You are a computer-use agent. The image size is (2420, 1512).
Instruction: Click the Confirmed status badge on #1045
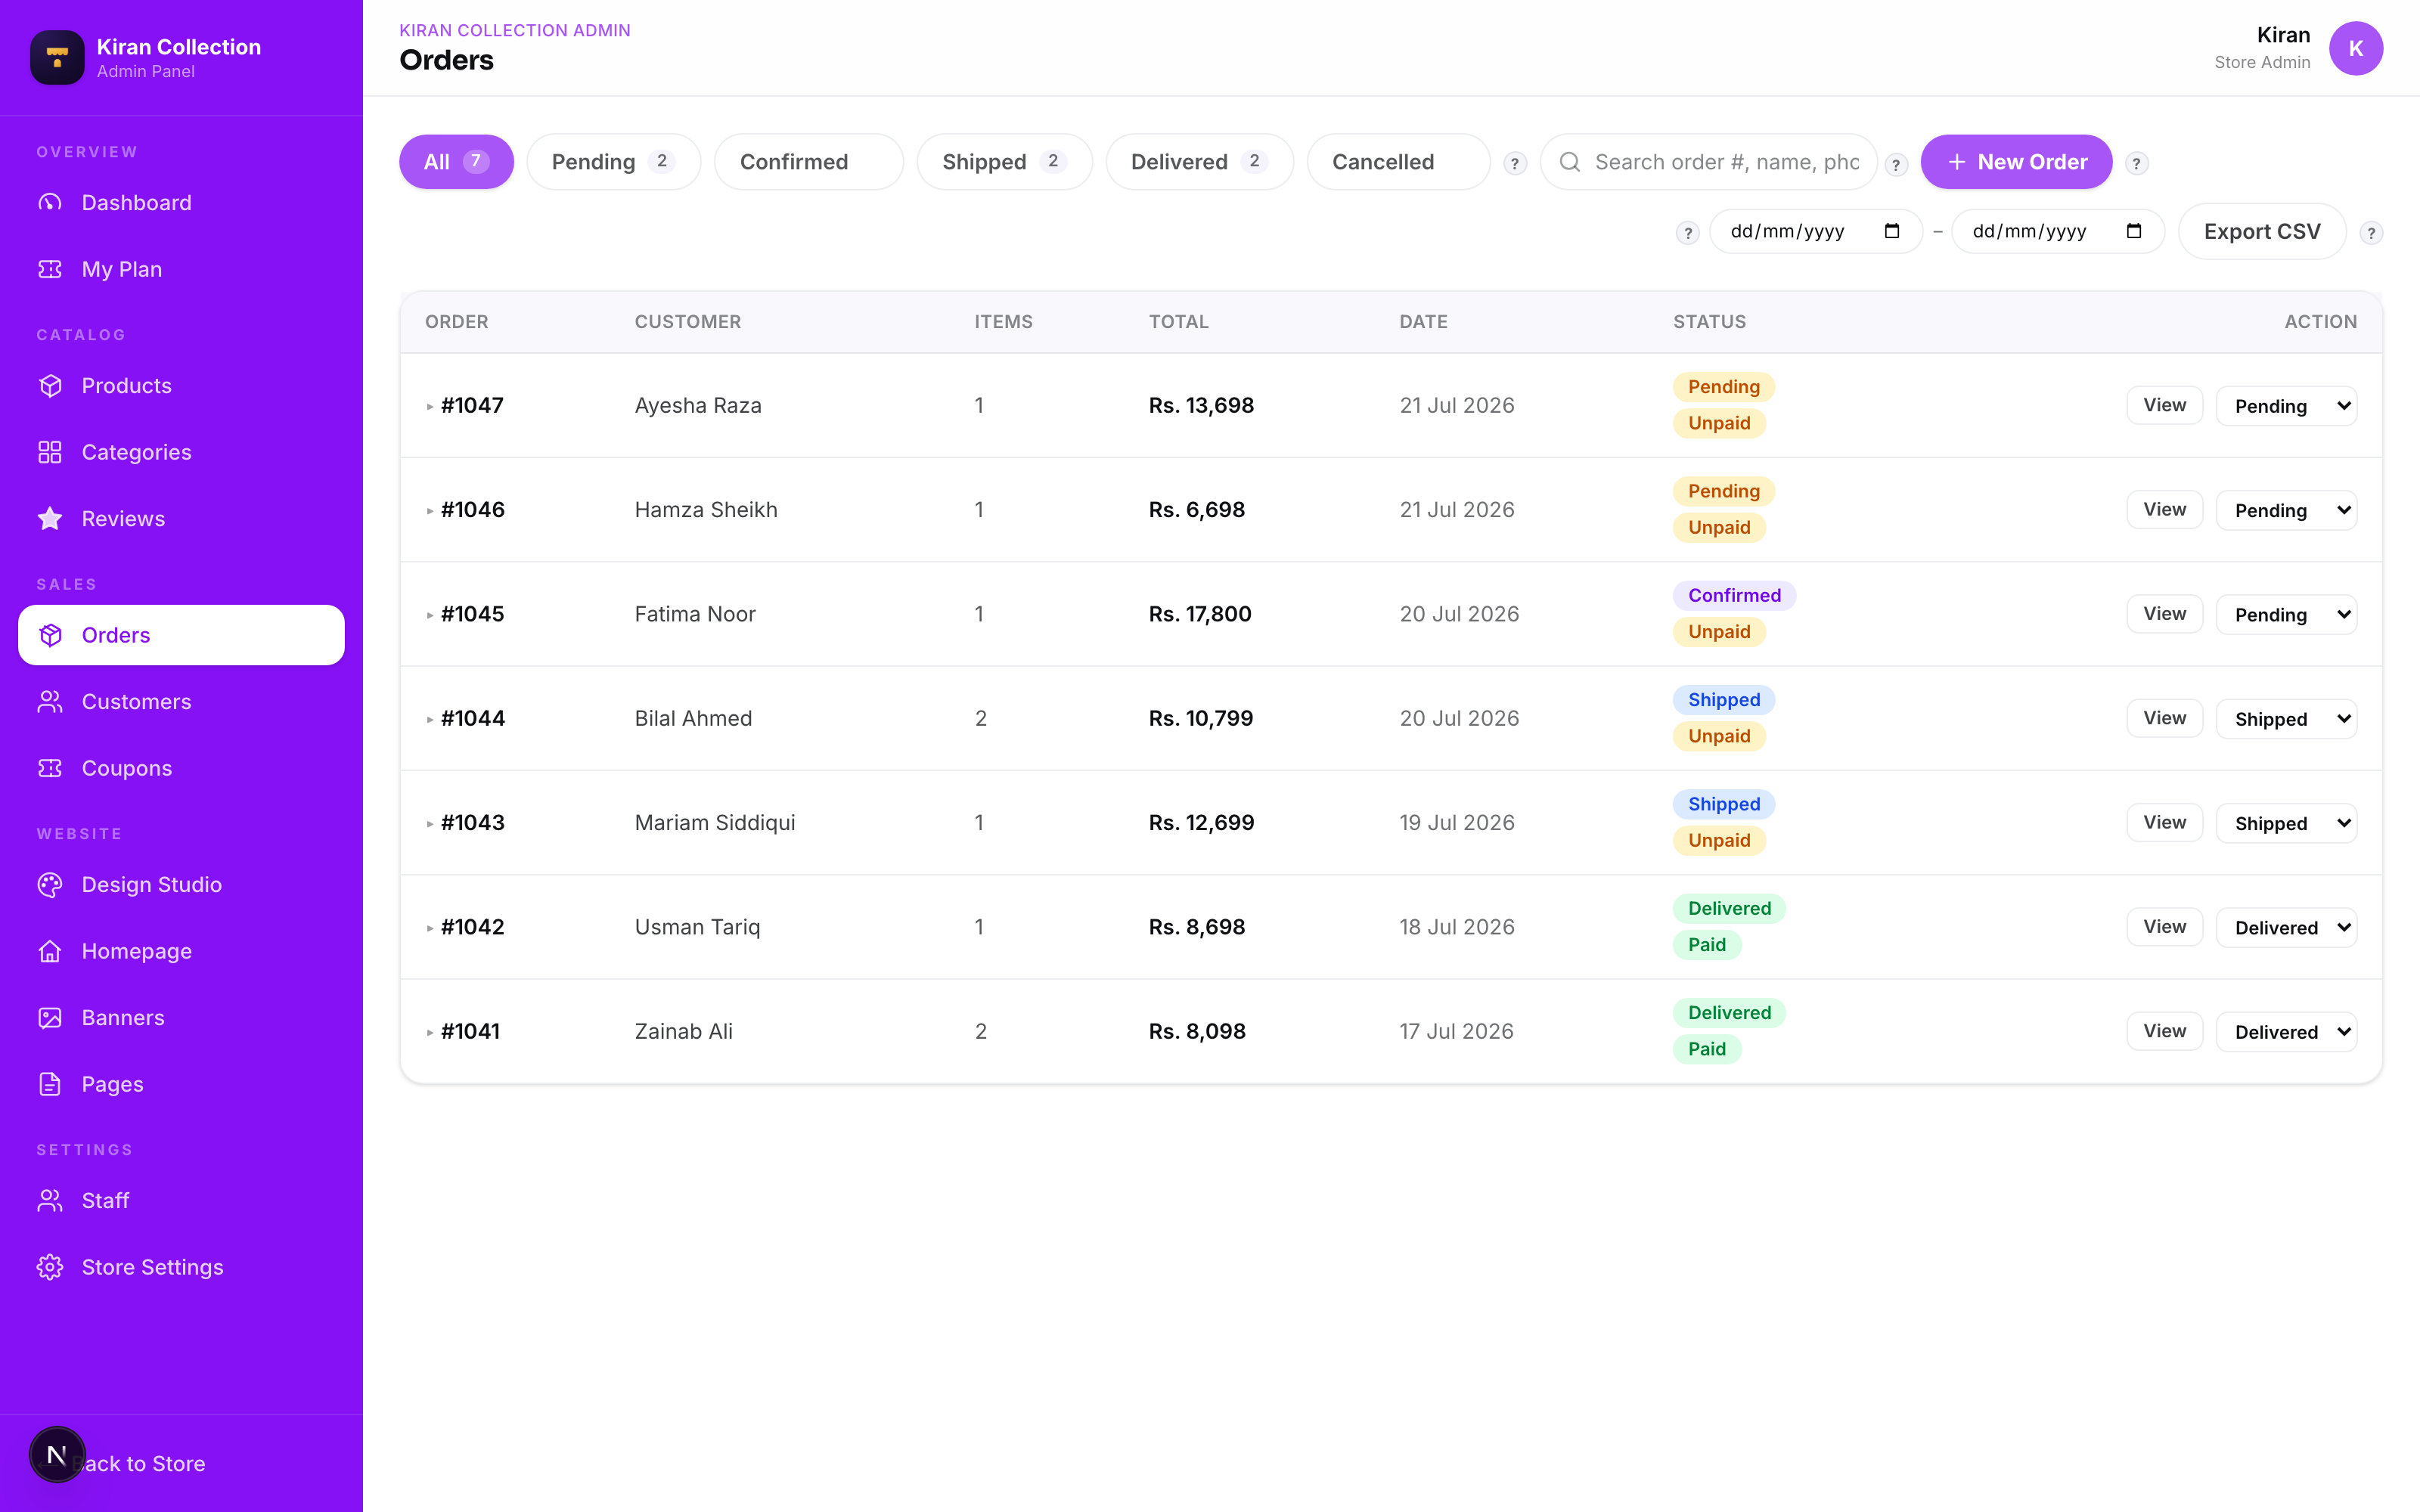[x=1734, y=596]
